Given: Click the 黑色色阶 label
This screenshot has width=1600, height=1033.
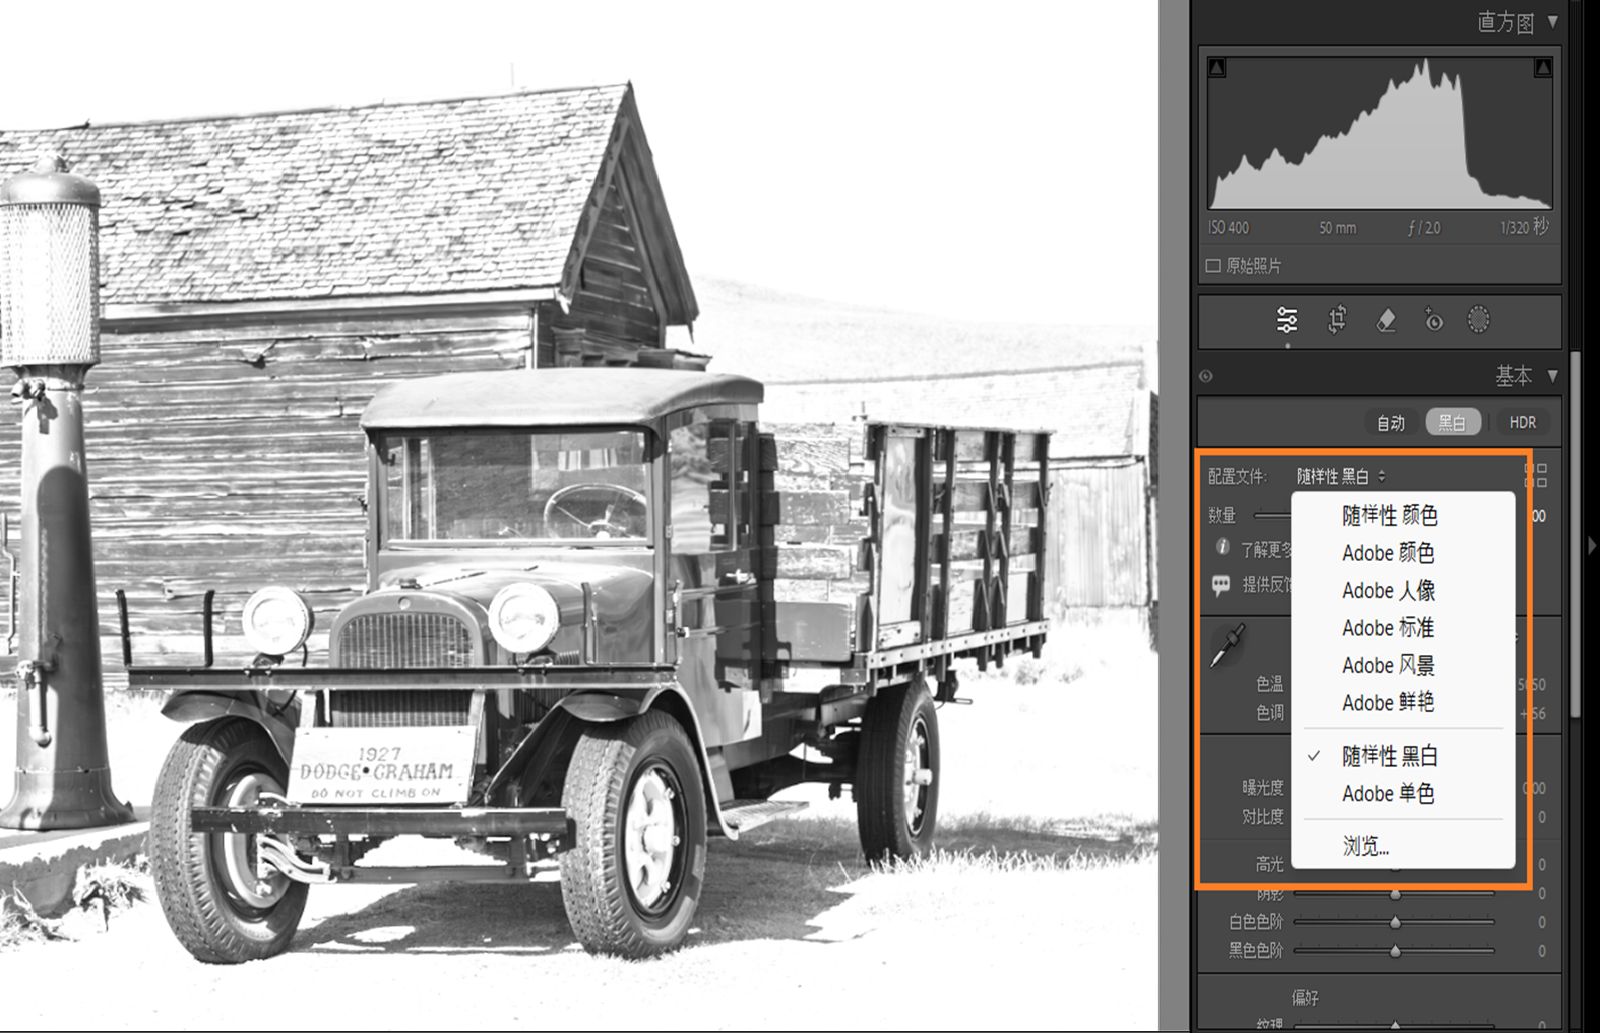Looking at the screenshot, I should pos(1255,950).
